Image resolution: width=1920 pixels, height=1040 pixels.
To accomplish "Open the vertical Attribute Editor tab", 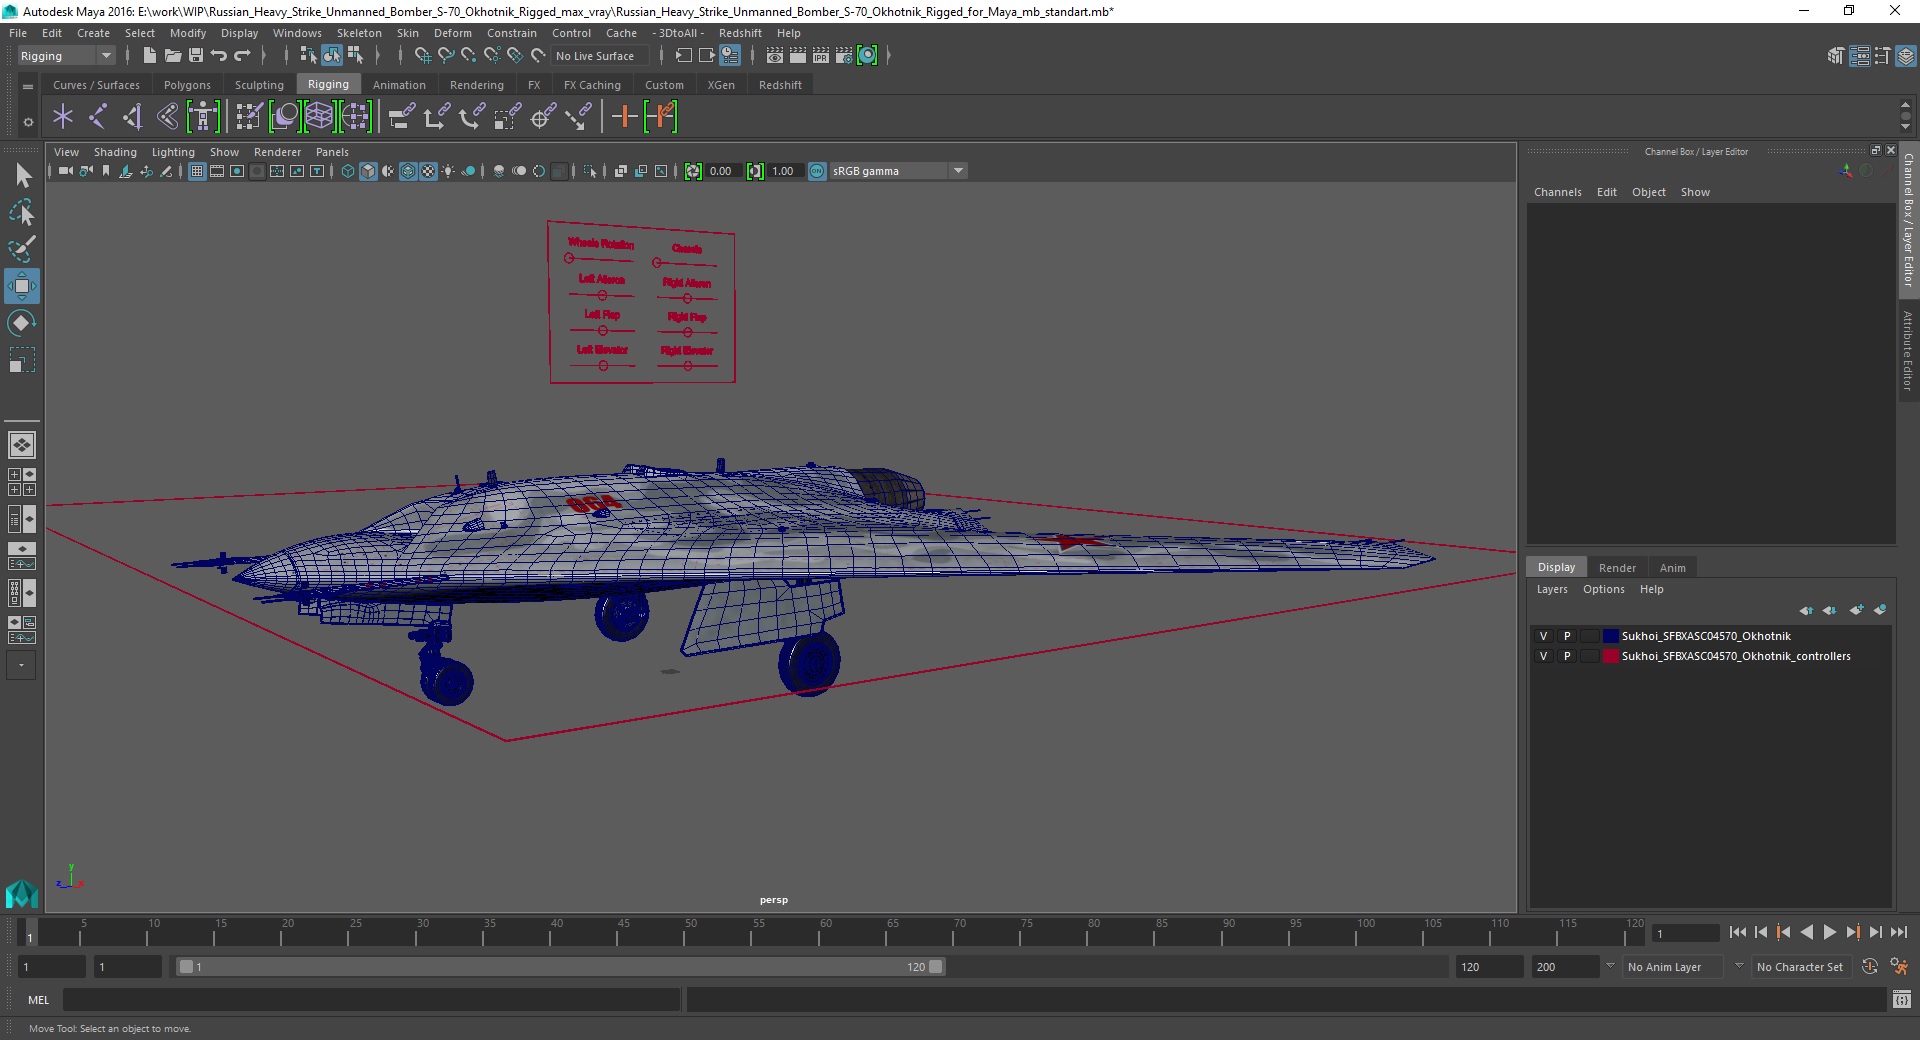I will point(1908,350).
